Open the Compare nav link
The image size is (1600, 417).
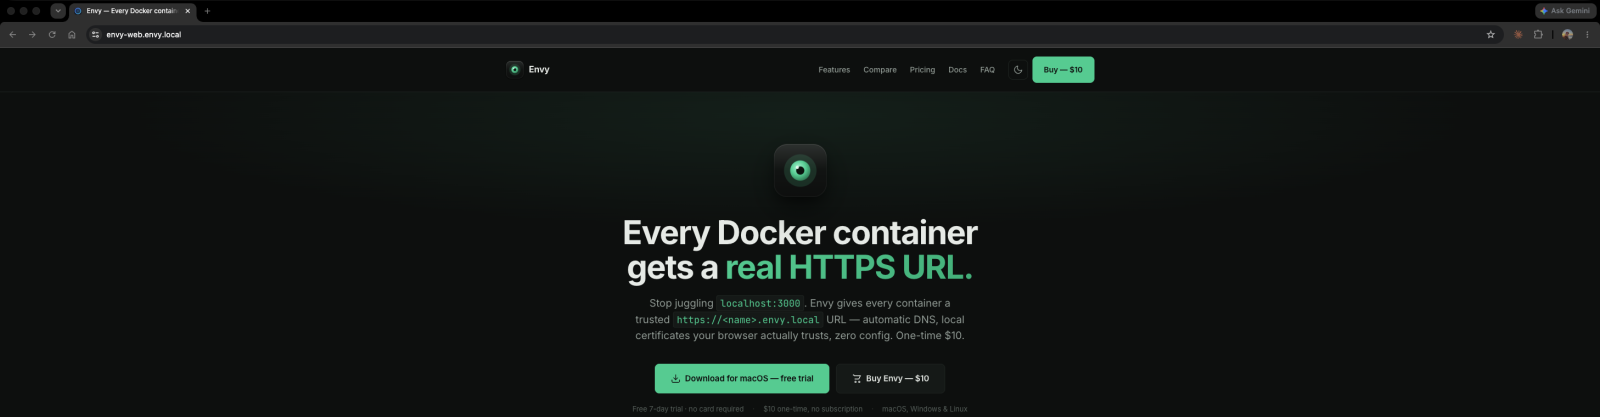pos(880,70)
